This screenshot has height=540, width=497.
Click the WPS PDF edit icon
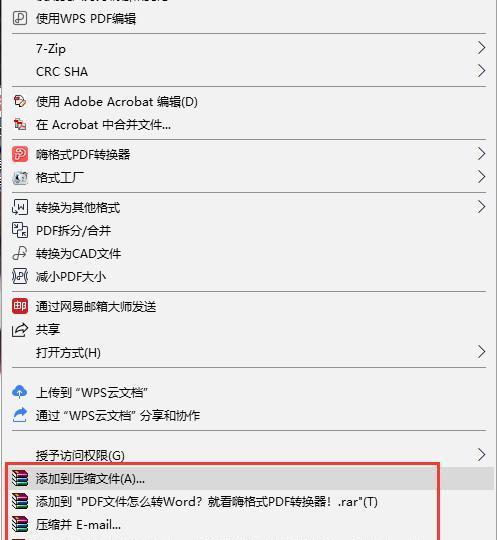20,18
